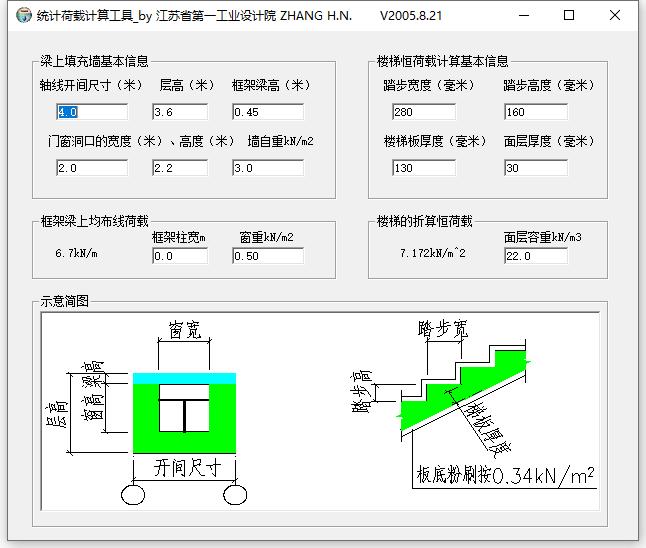This screenshot has width=646, height=548.
Task: Click the 框架梁高 input field showing 0.45
Action: (268, 112)
